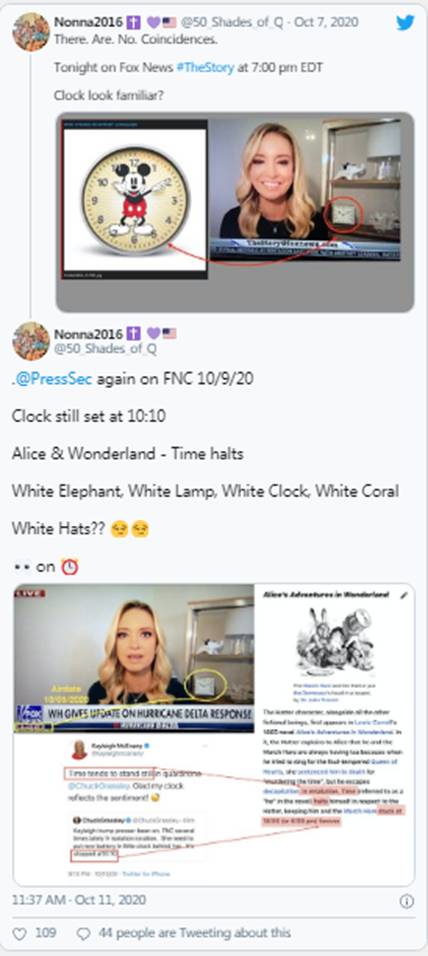Like the tweet with the heart icon
This screenshot has height=956, width=428.
[x=20, y=933]
